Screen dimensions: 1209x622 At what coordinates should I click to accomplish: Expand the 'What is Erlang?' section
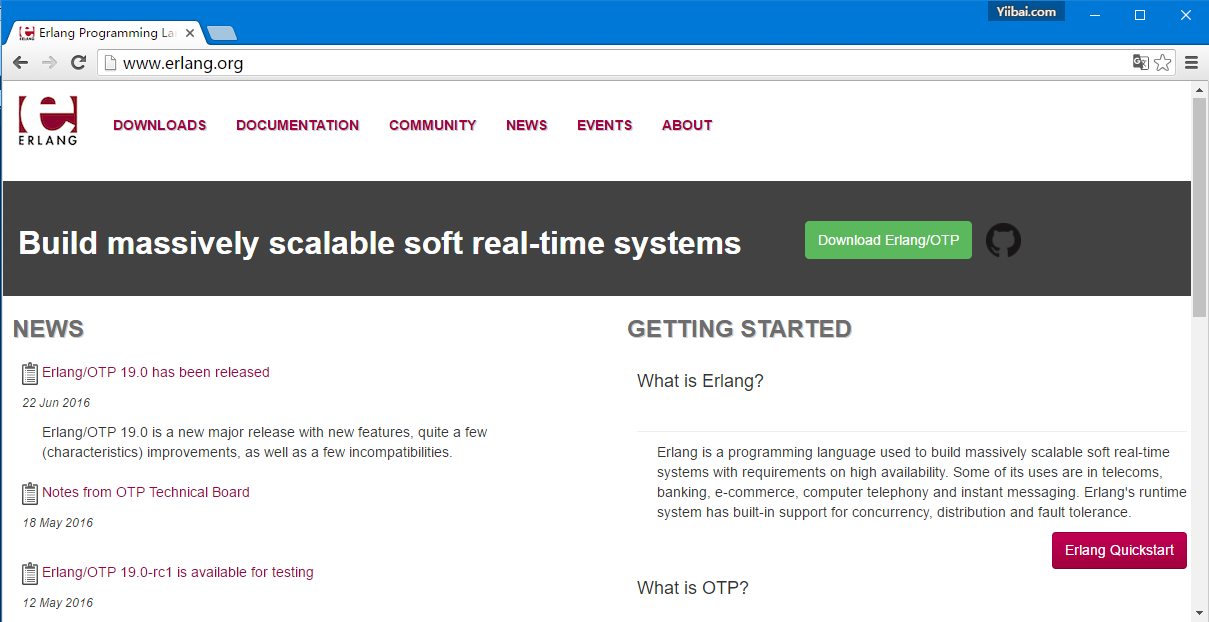[x=700, y=381]
